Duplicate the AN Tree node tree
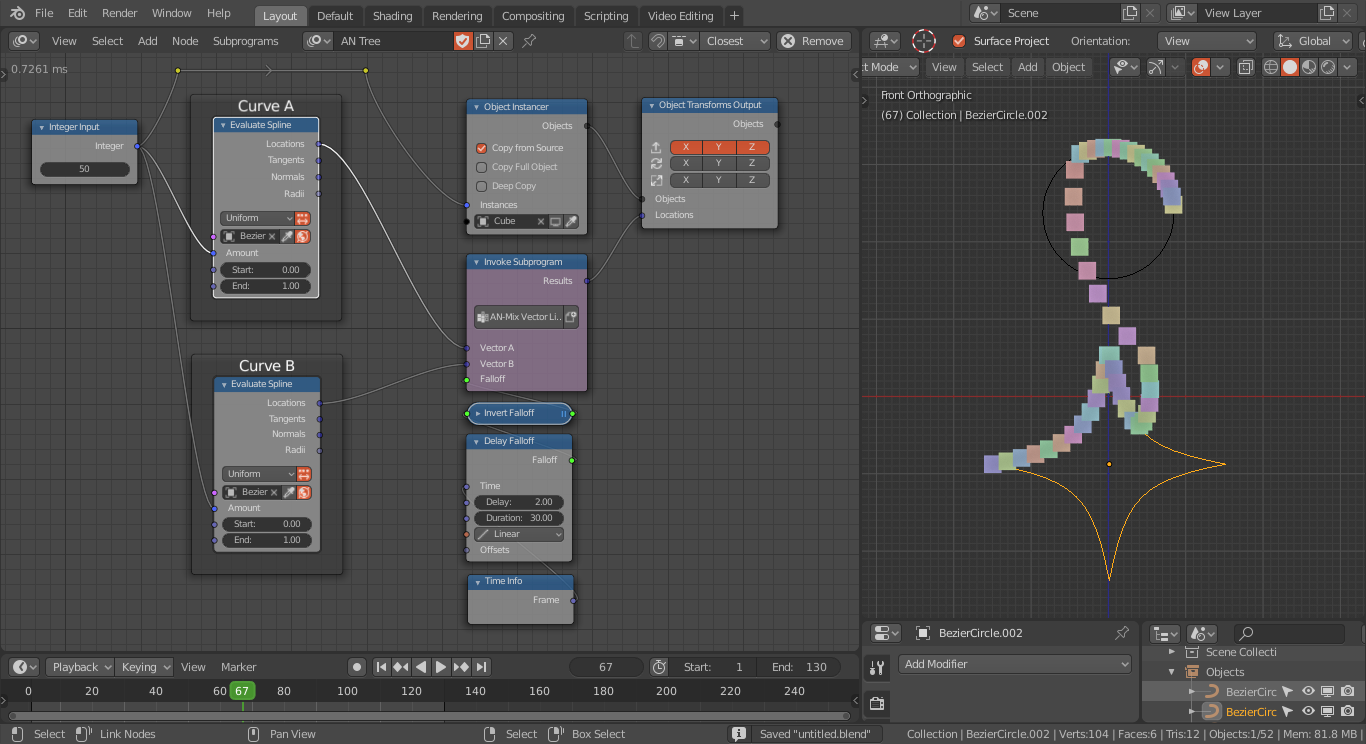The width and height of the screenshot is (1366, 744). pos(483,41)
